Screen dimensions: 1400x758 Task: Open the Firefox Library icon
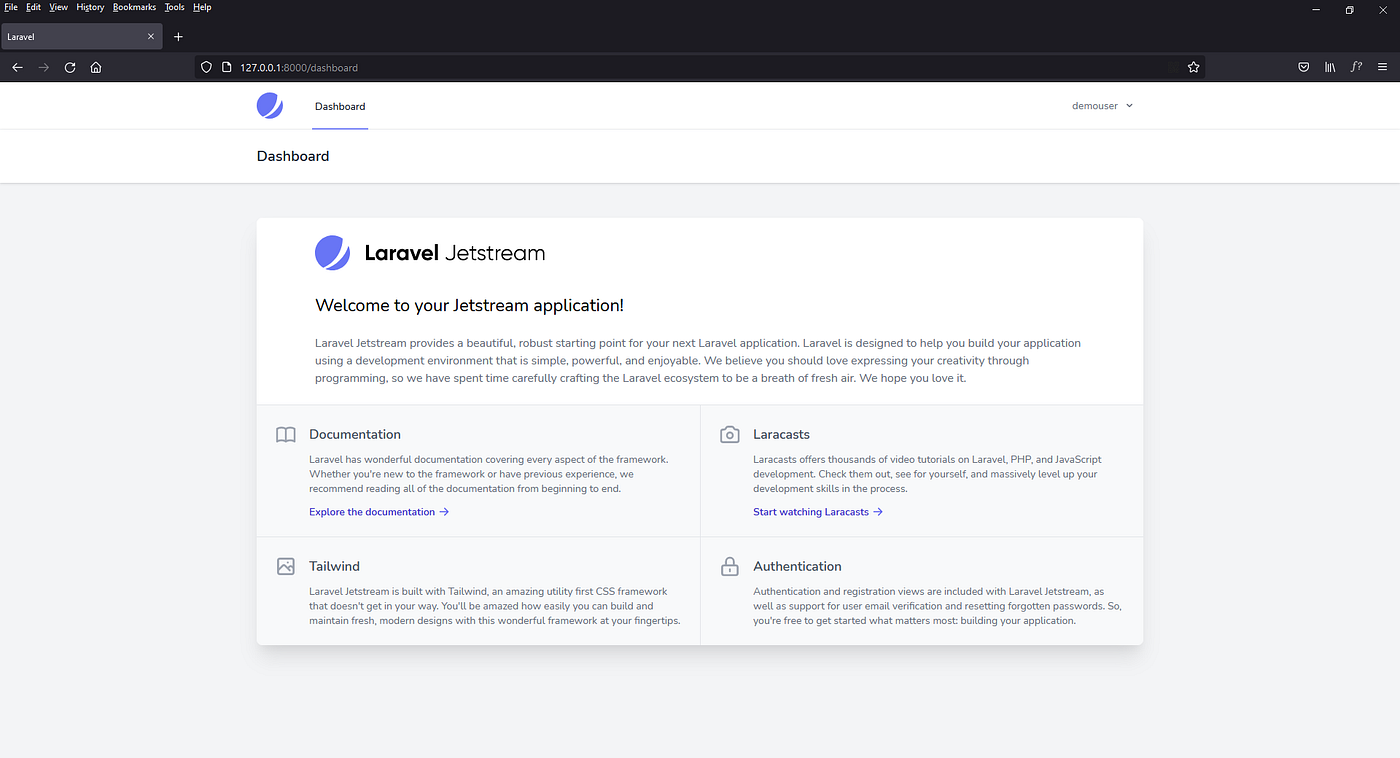(1329, 67)
